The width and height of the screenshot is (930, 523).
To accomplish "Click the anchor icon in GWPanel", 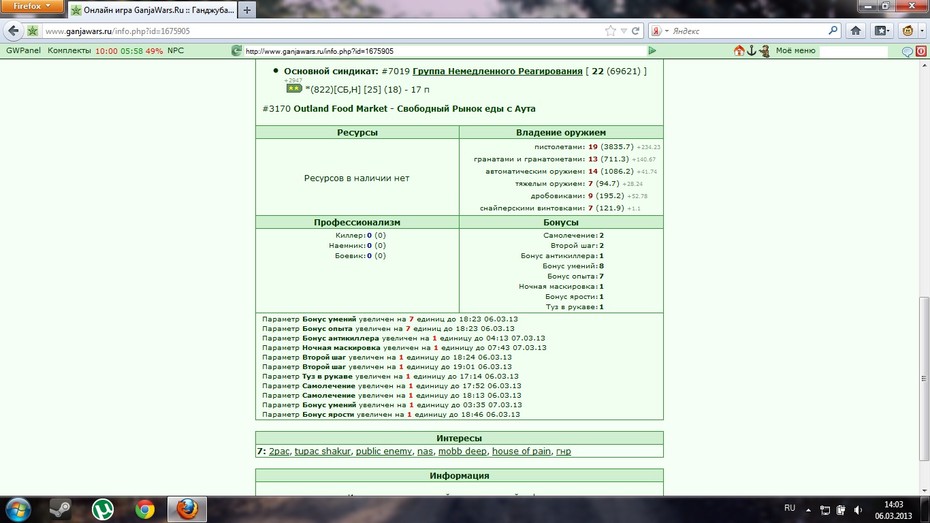I will [x=751, y=51].
